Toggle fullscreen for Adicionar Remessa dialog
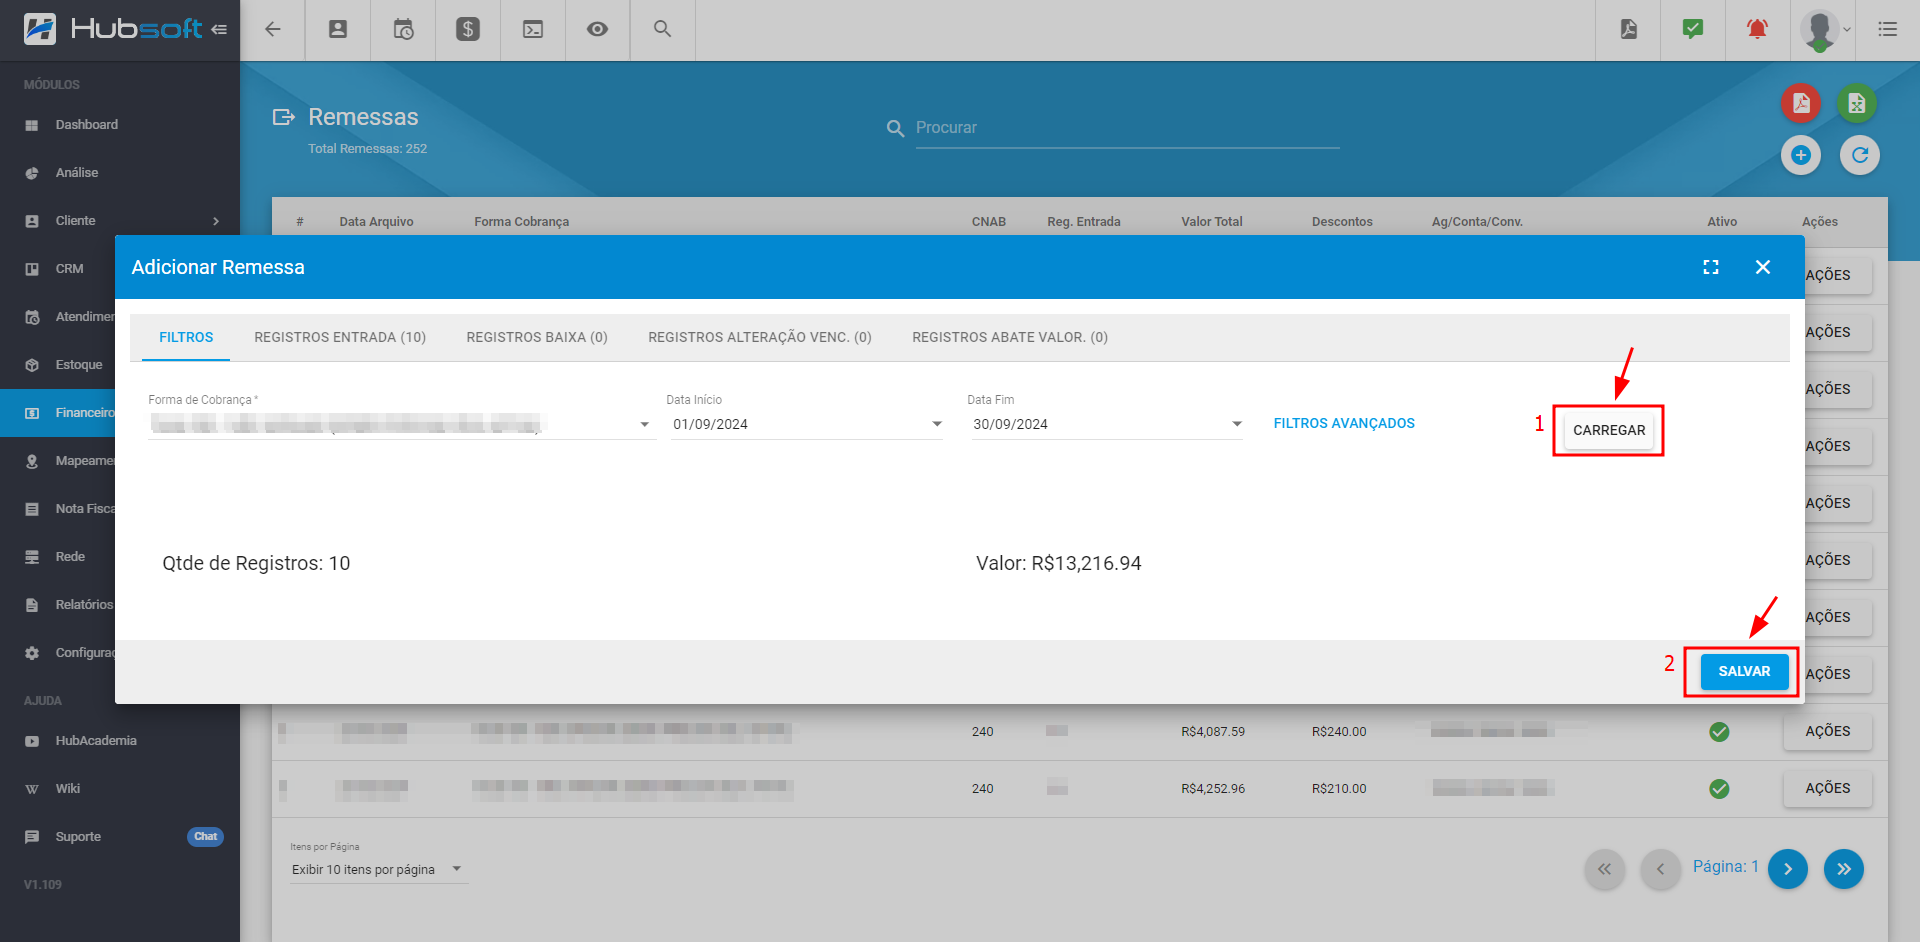The image size is (1920, 942). 1711,267
